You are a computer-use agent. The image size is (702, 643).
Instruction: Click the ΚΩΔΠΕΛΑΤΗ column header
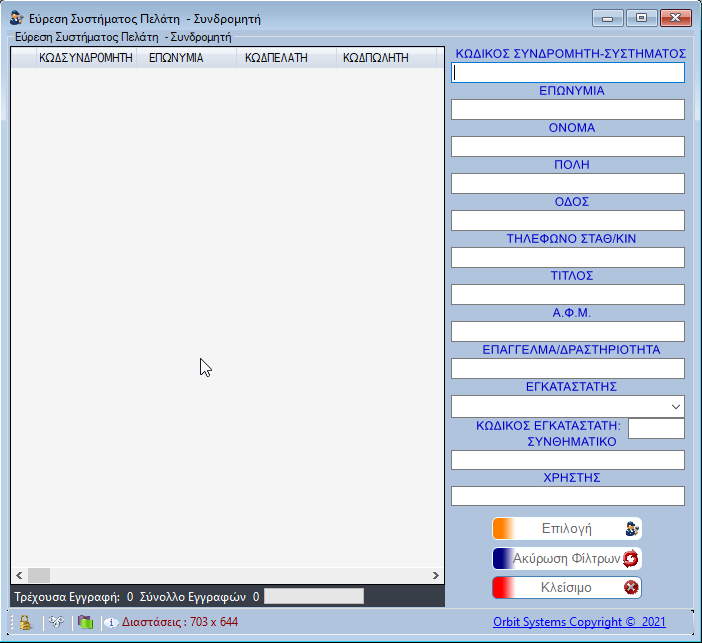click(275, 58)
